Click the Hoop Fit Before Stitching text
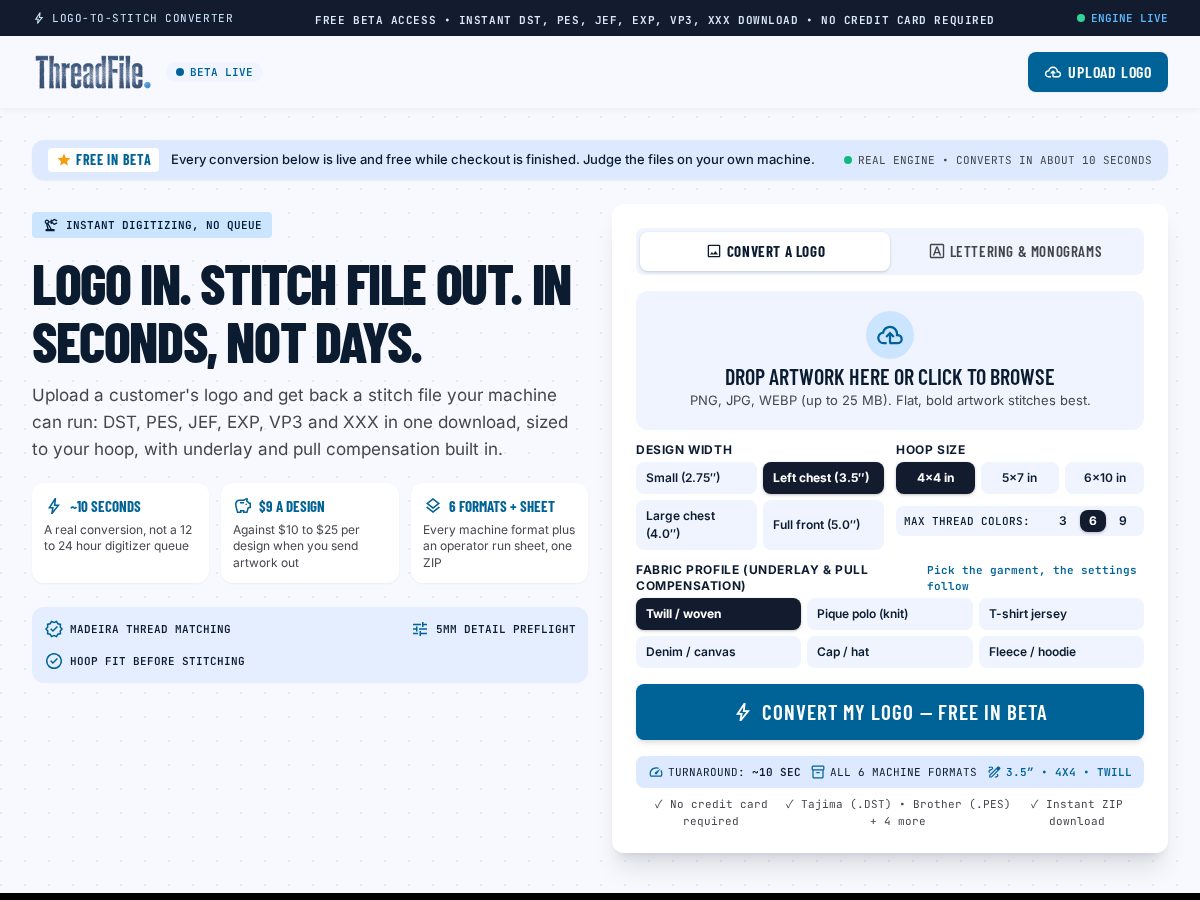1200x900 pixels. click(x=157, y=661)
